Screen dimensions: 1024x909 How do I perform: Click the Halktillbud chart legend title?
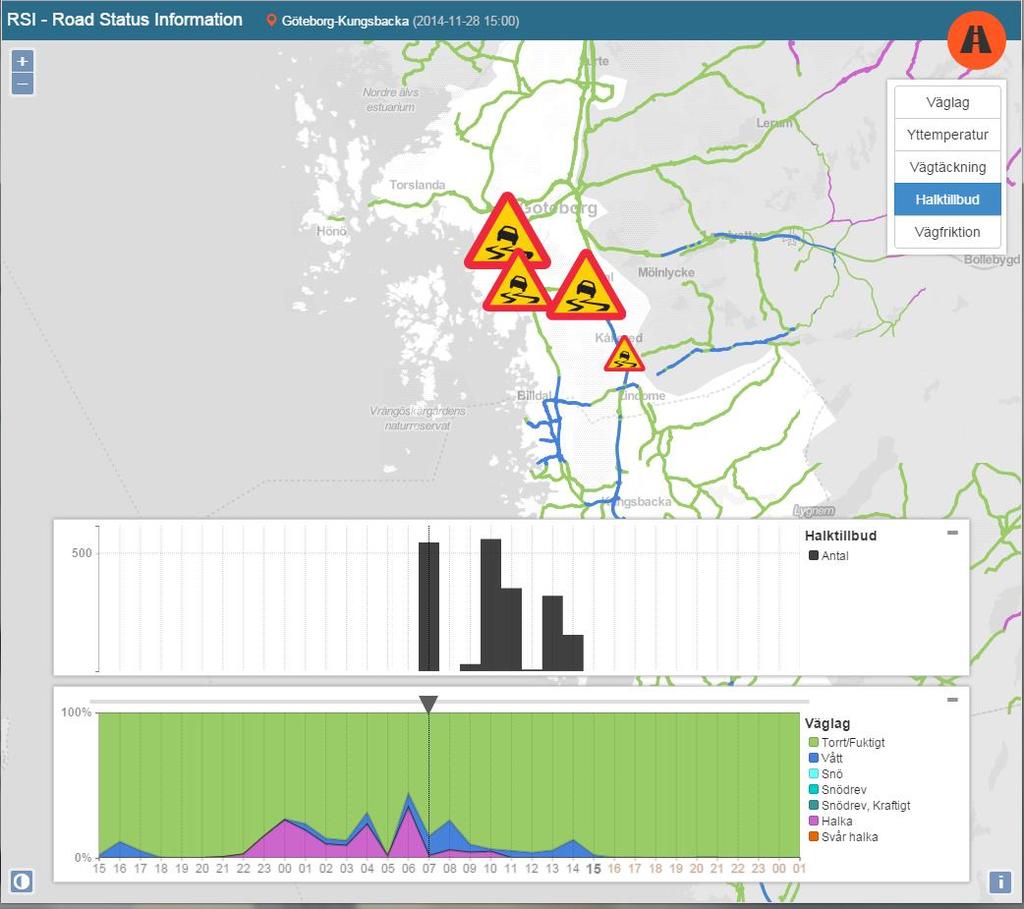click(x=840, y=535)
